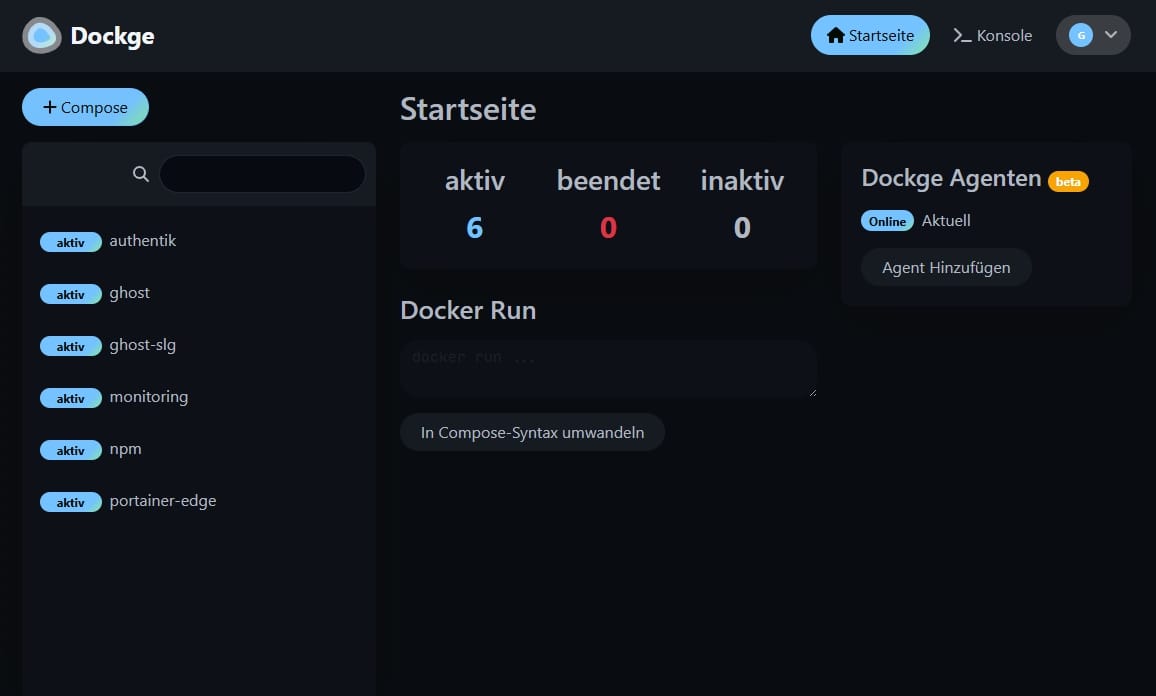Click the Agent Hinzufügen button

pyautogui.click(x=946, y=267)
